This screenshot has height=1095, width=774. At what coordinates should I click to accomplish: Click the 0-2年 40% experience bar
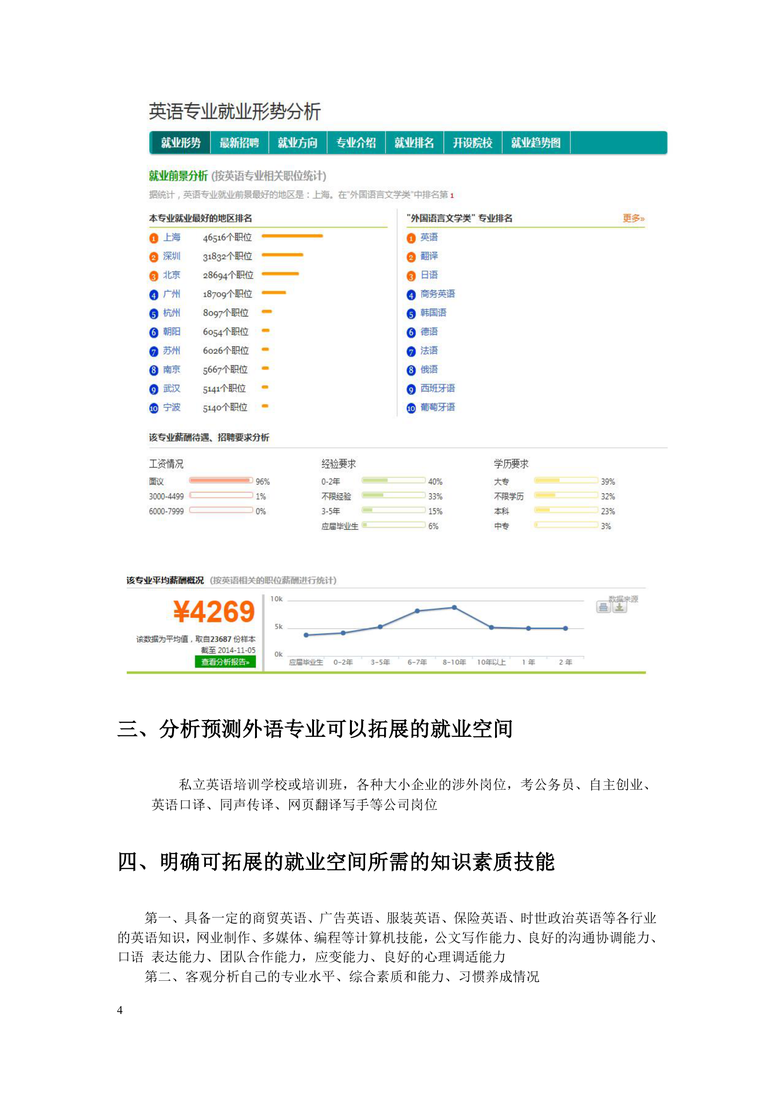tap(393, 480)
